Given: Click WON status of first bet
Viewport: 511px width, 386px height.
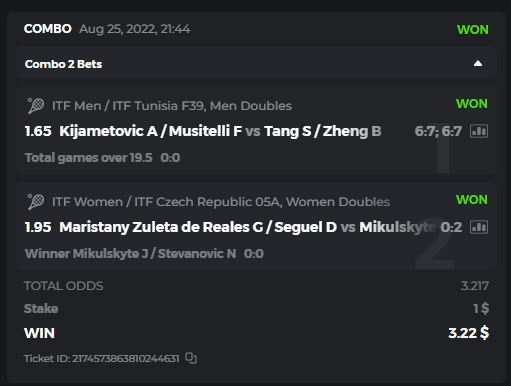Looking at the screenshot, I should (x=472, y=104).
